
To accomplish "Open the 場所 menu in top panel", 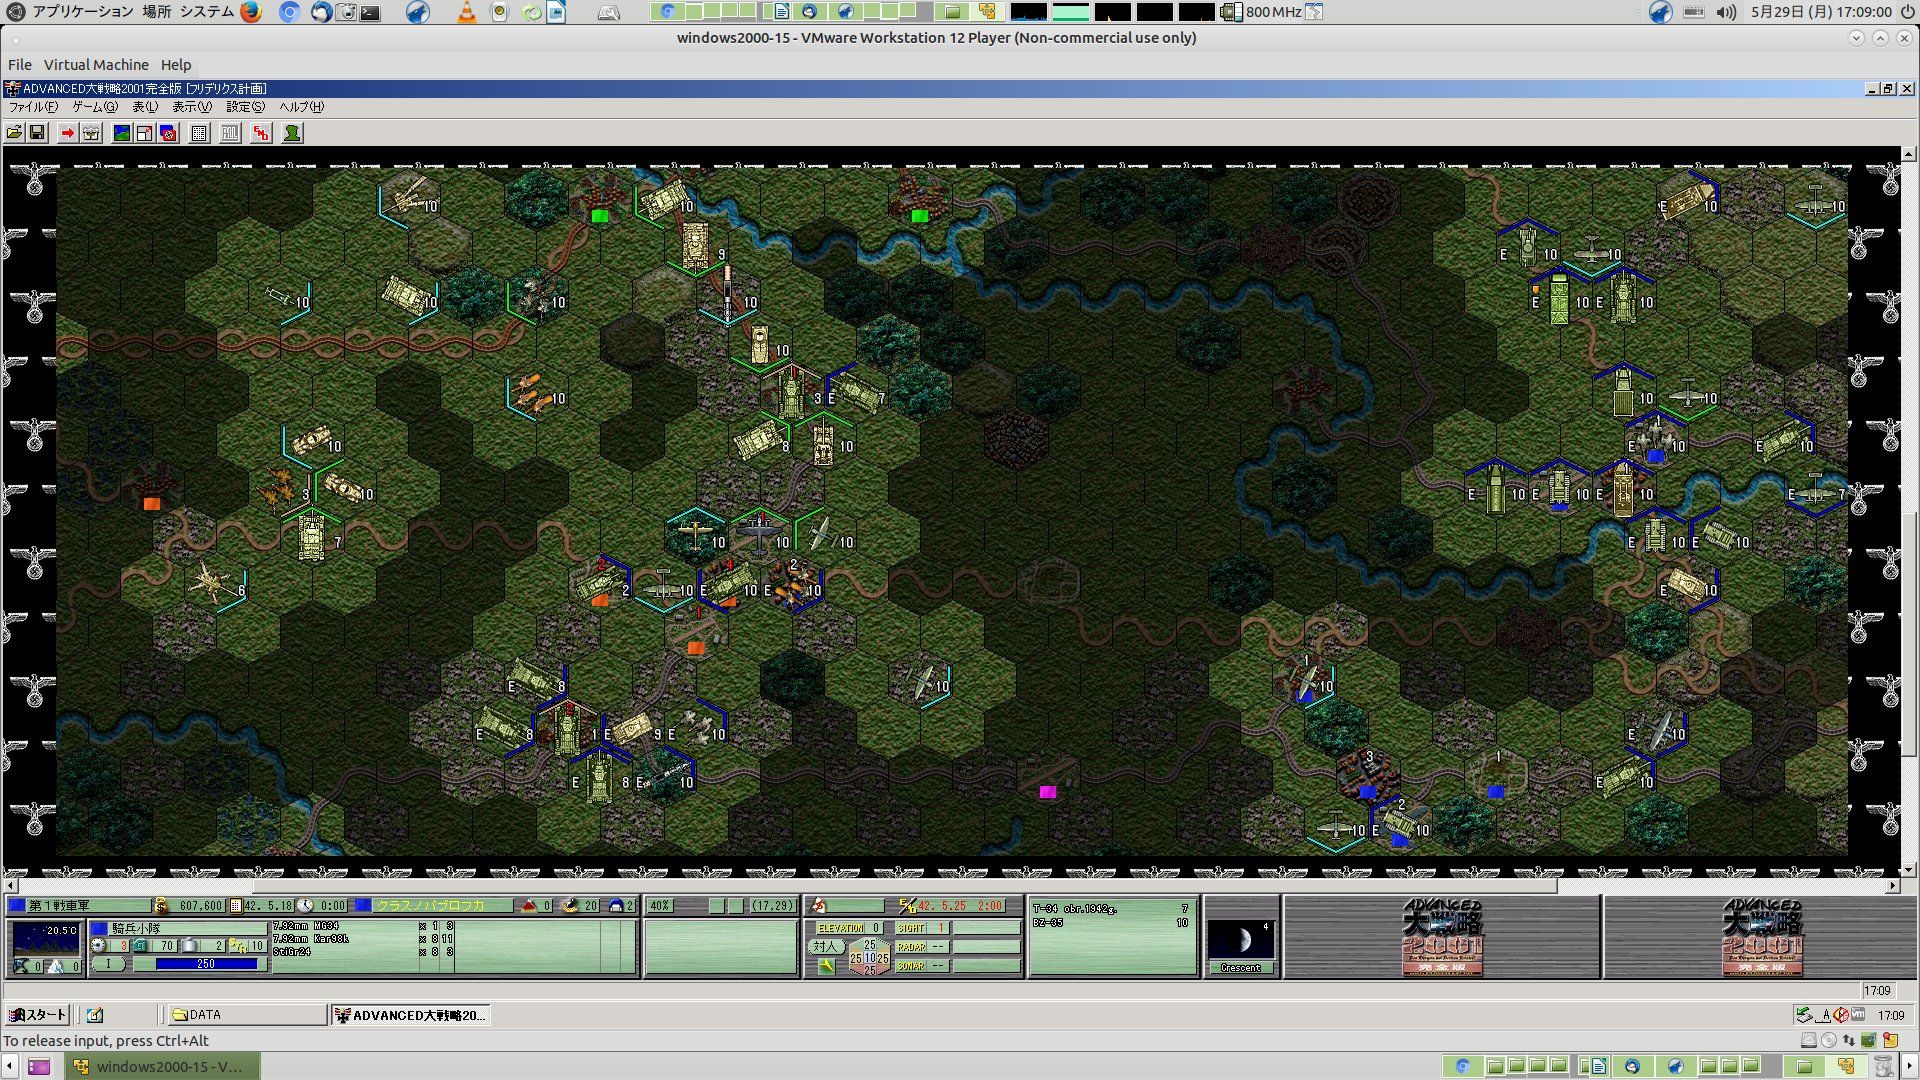I will coord(157,12).
